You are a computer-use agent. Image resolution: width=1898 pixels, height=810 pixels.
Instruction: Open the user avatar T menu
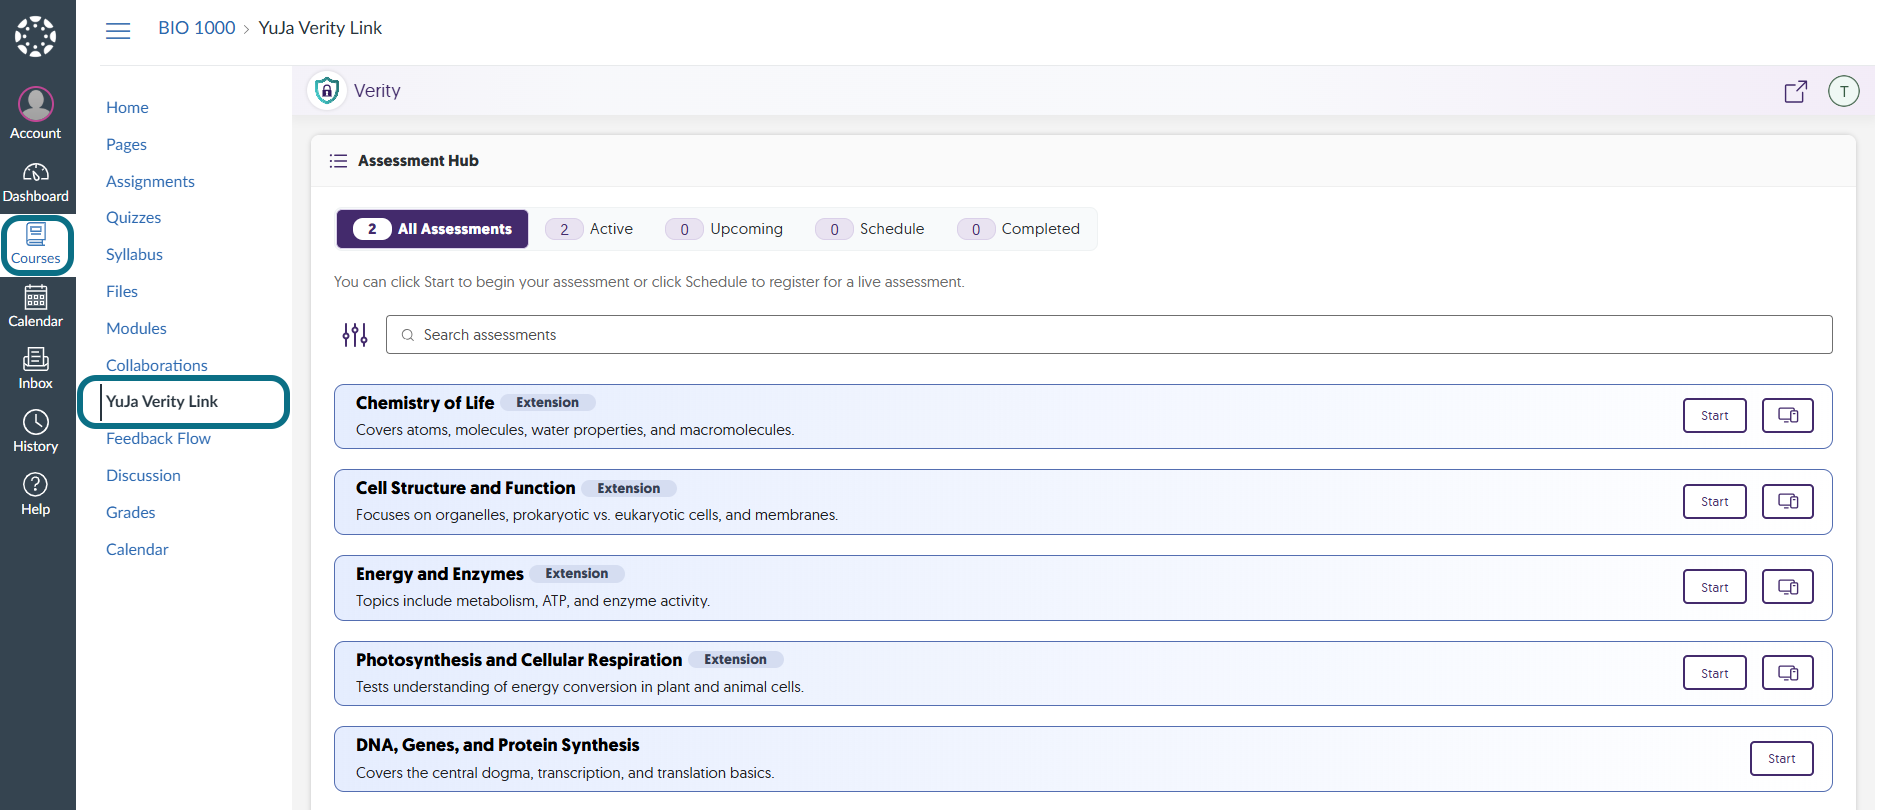tap(1844, 91)
